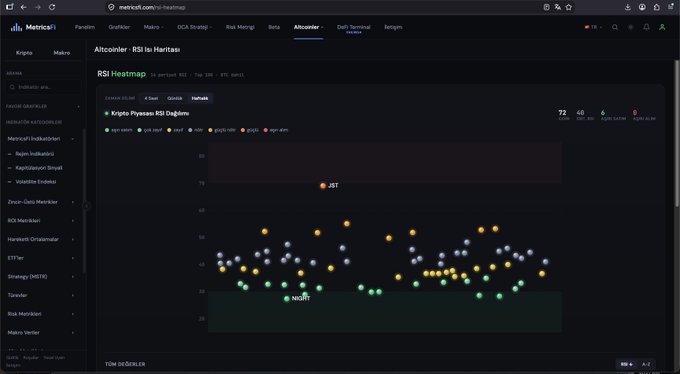The height and width of the screenshot is (374, 680).
Task: Open the DCA Strateji dropdown
Action: click(194, 27)
